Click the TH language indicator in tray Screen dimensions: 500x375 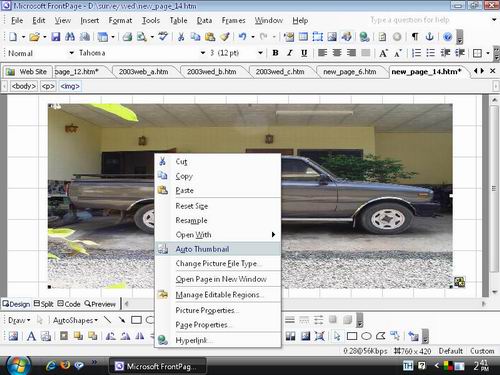click(408, 366)
